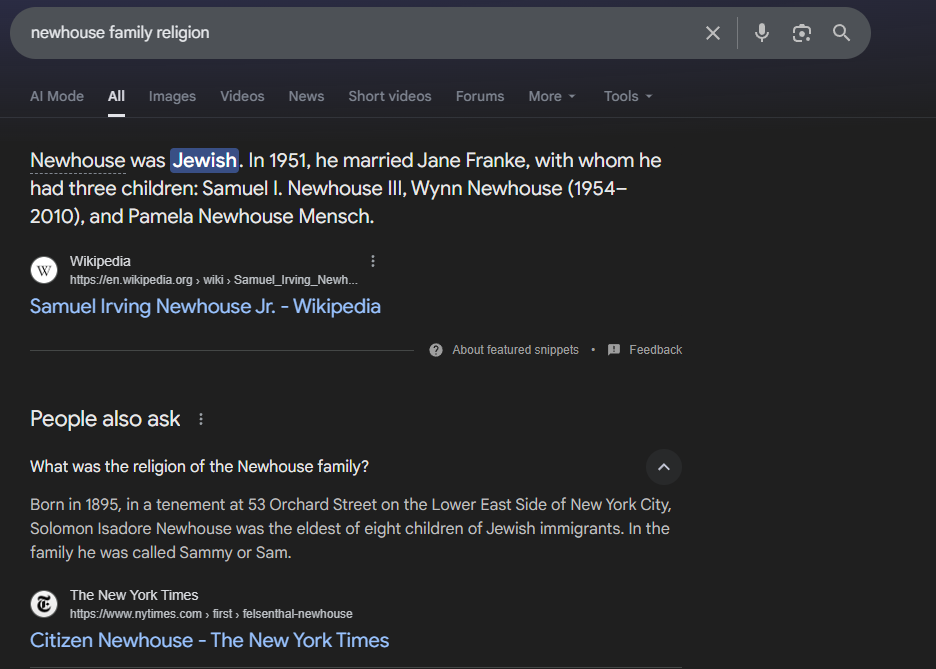Open the Short videos tab
This screenshot has width=936, height=669.
[x=390, y=96]
